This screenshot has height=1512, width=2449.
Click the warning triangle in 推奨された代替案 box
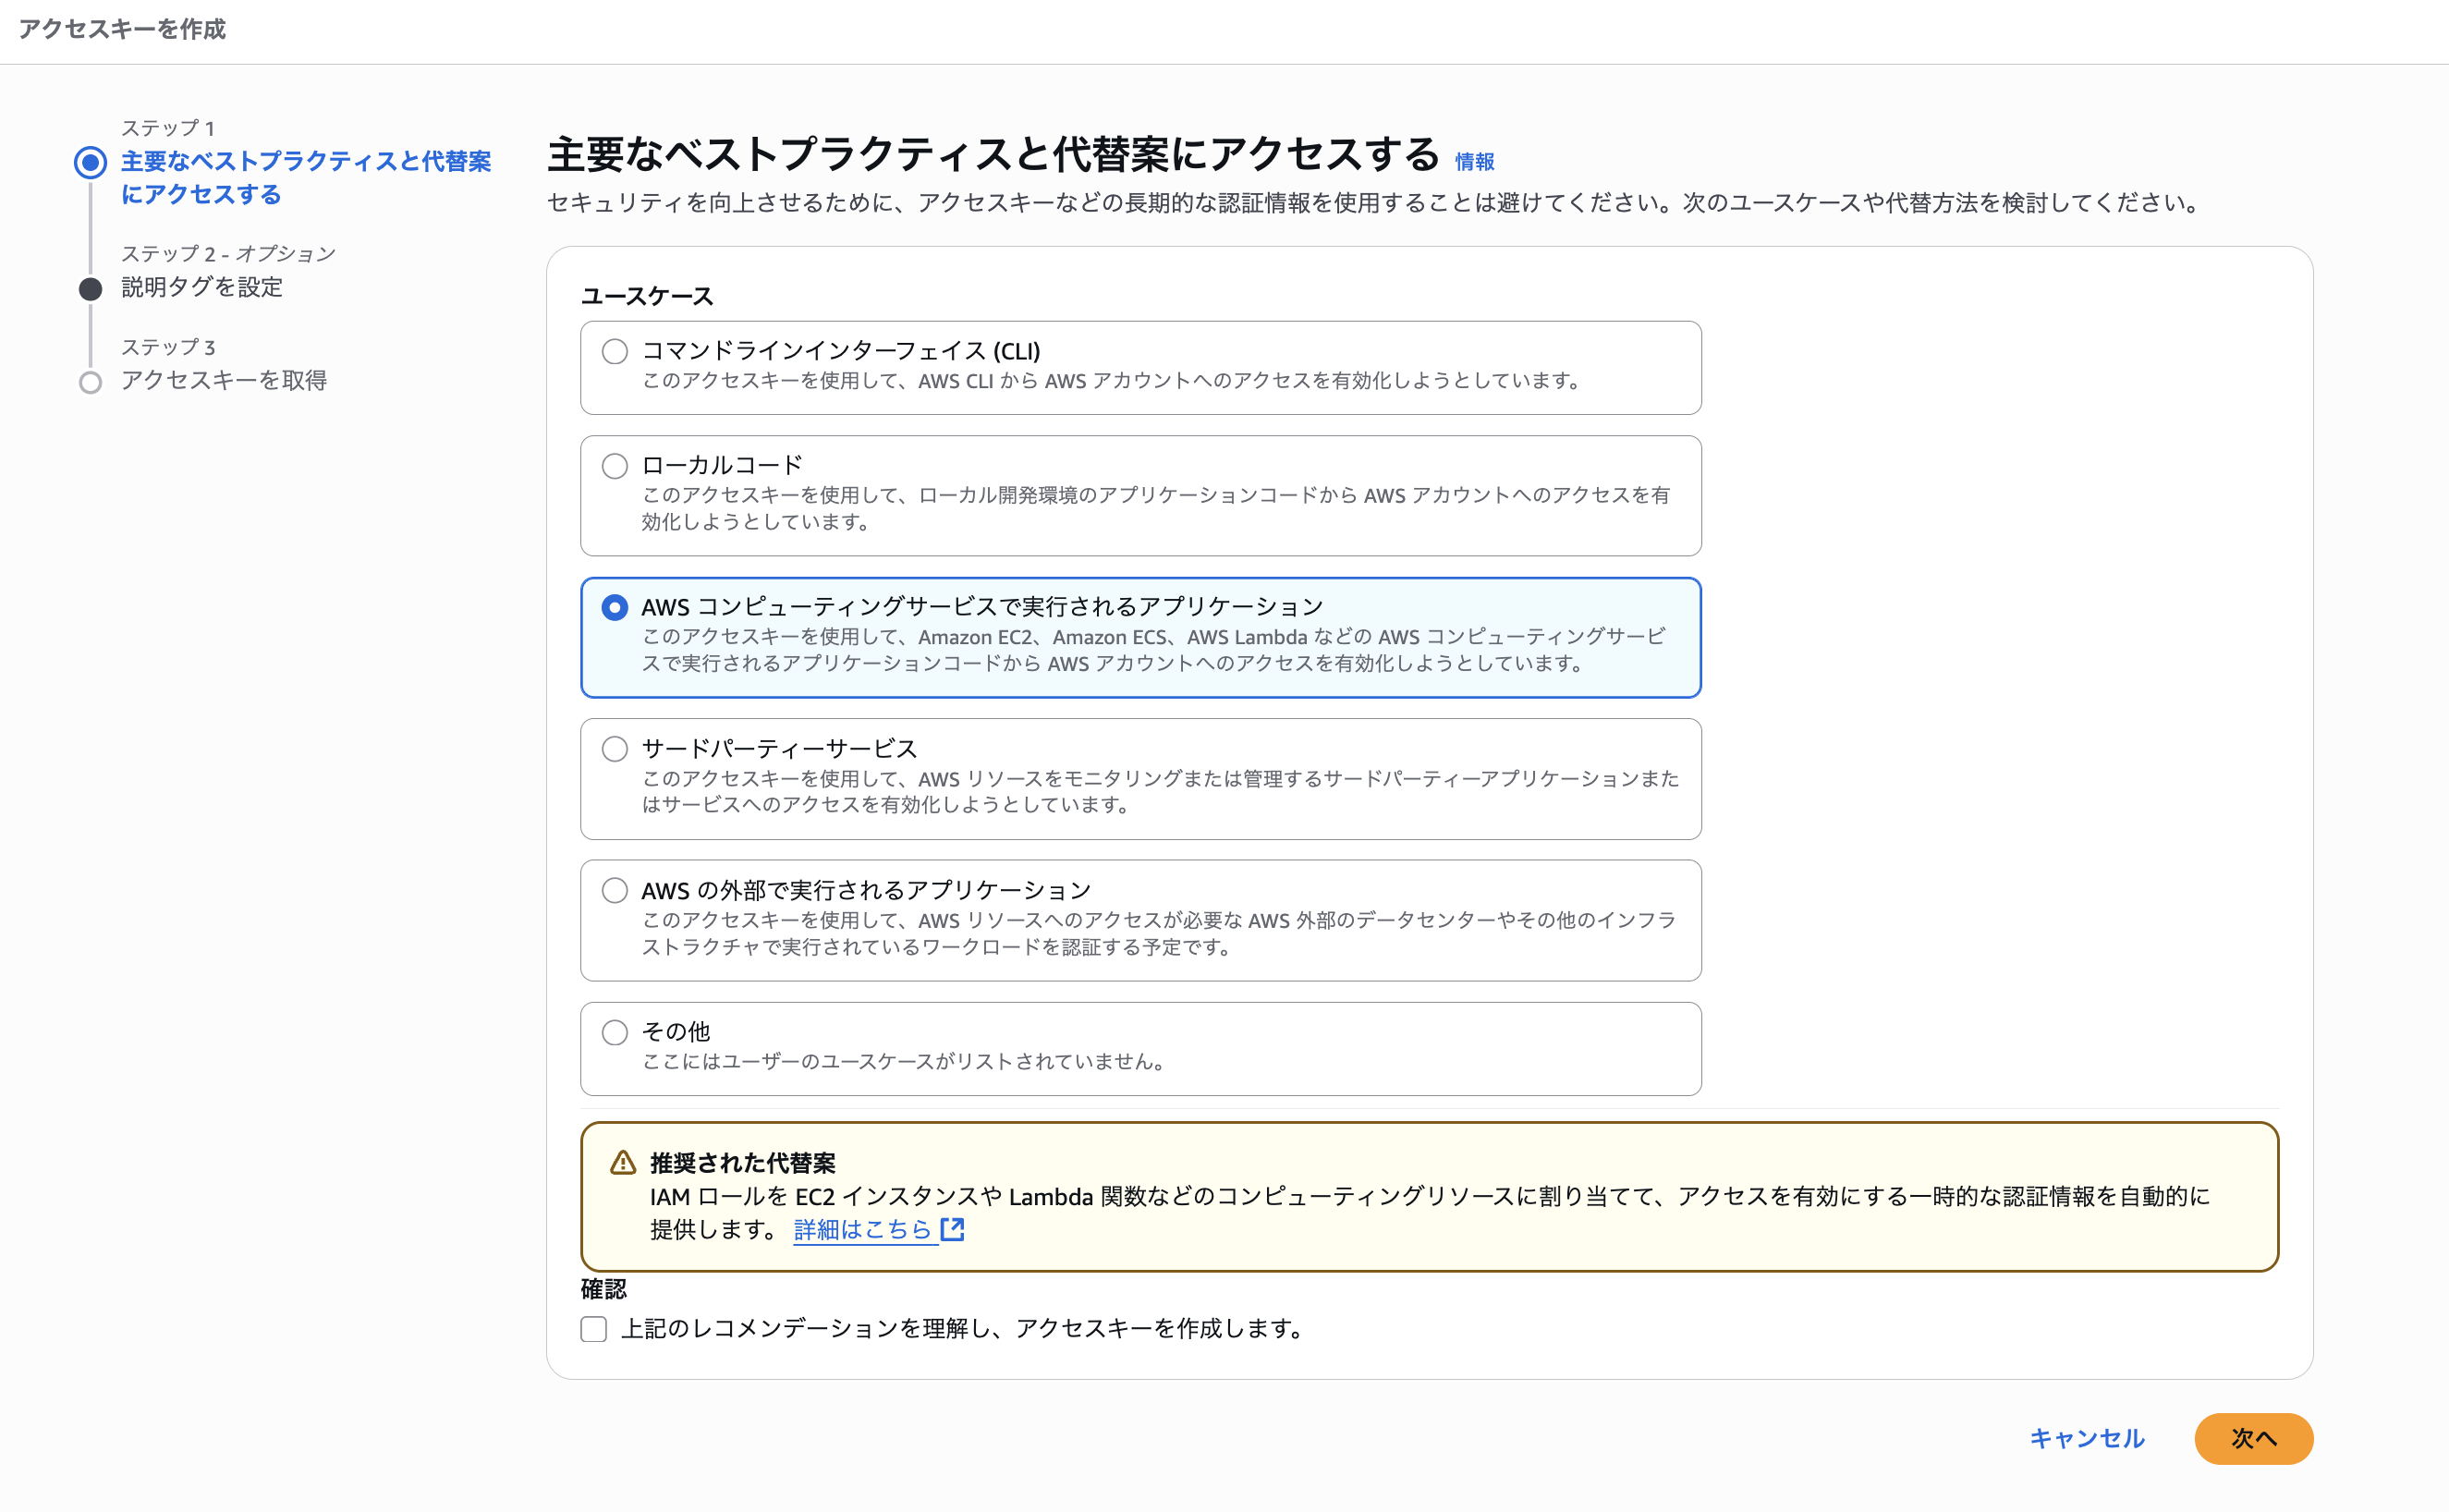[x=622, y=1163]
